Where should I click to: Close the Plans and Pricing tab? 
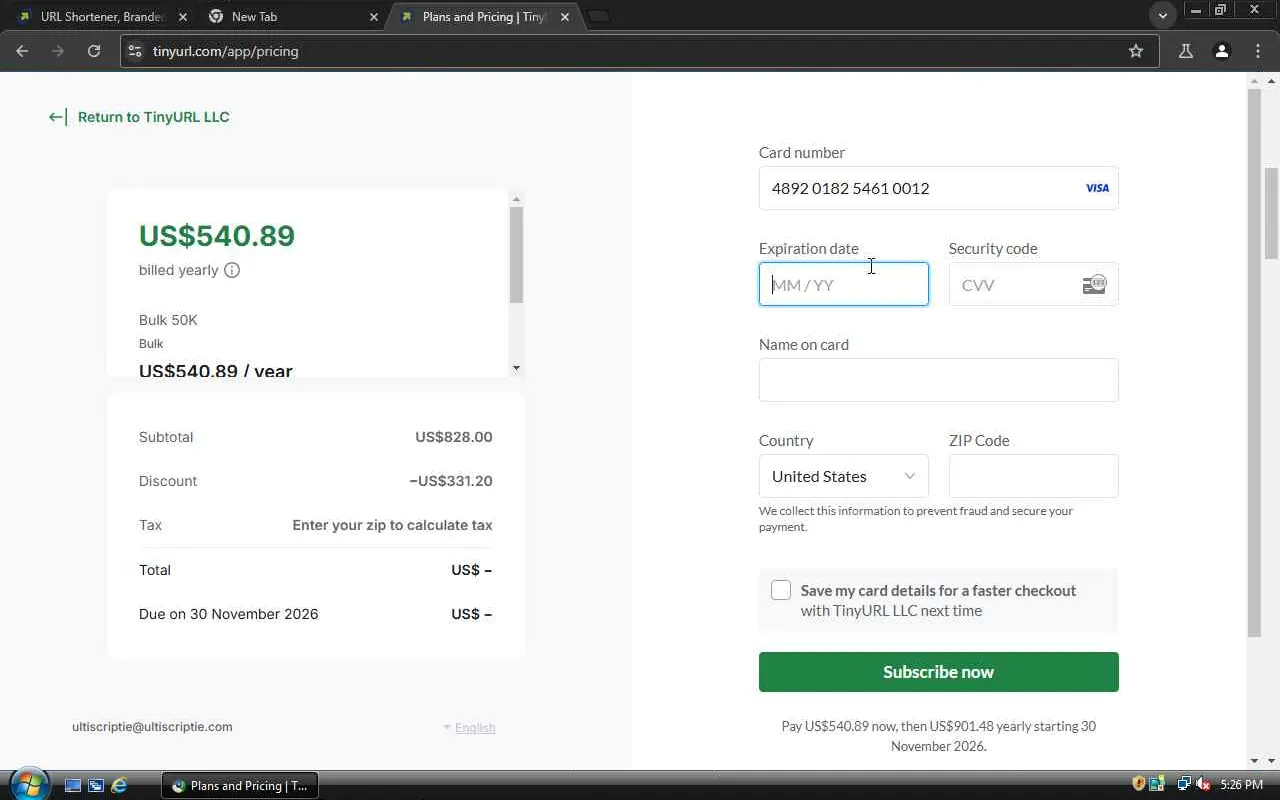point(565,17)
